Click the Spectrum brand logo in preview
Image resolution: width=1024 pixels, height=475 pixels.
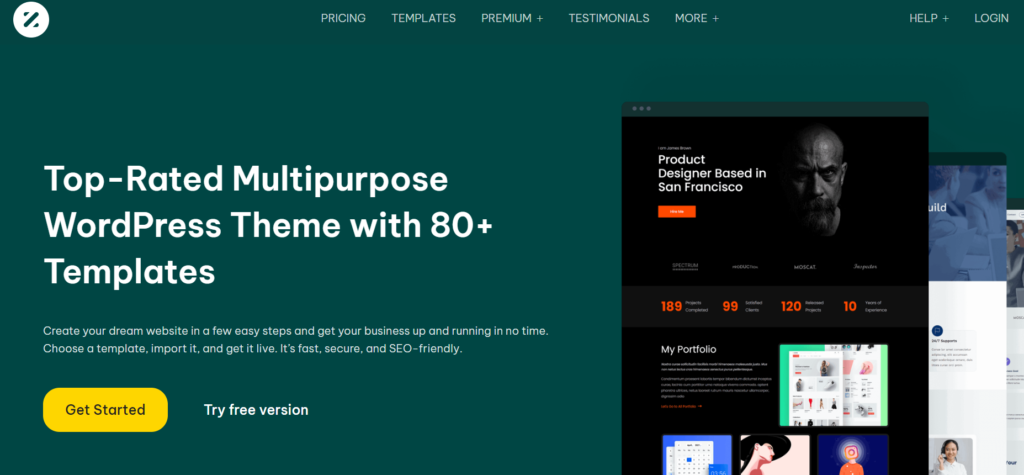point(685,267)
